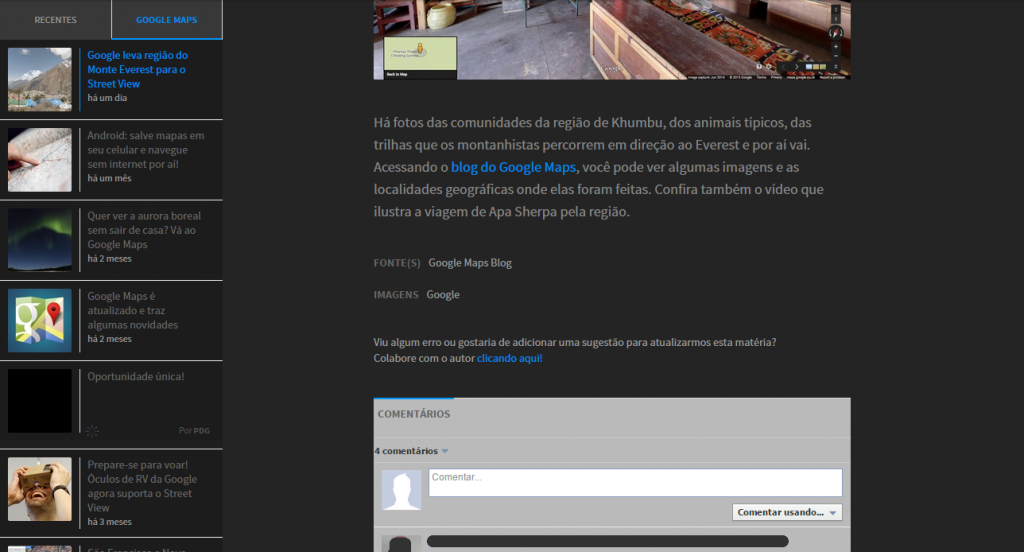Open the COMENTÁRIOS tab header
The image size is (1024, 552).
point(413,414)
